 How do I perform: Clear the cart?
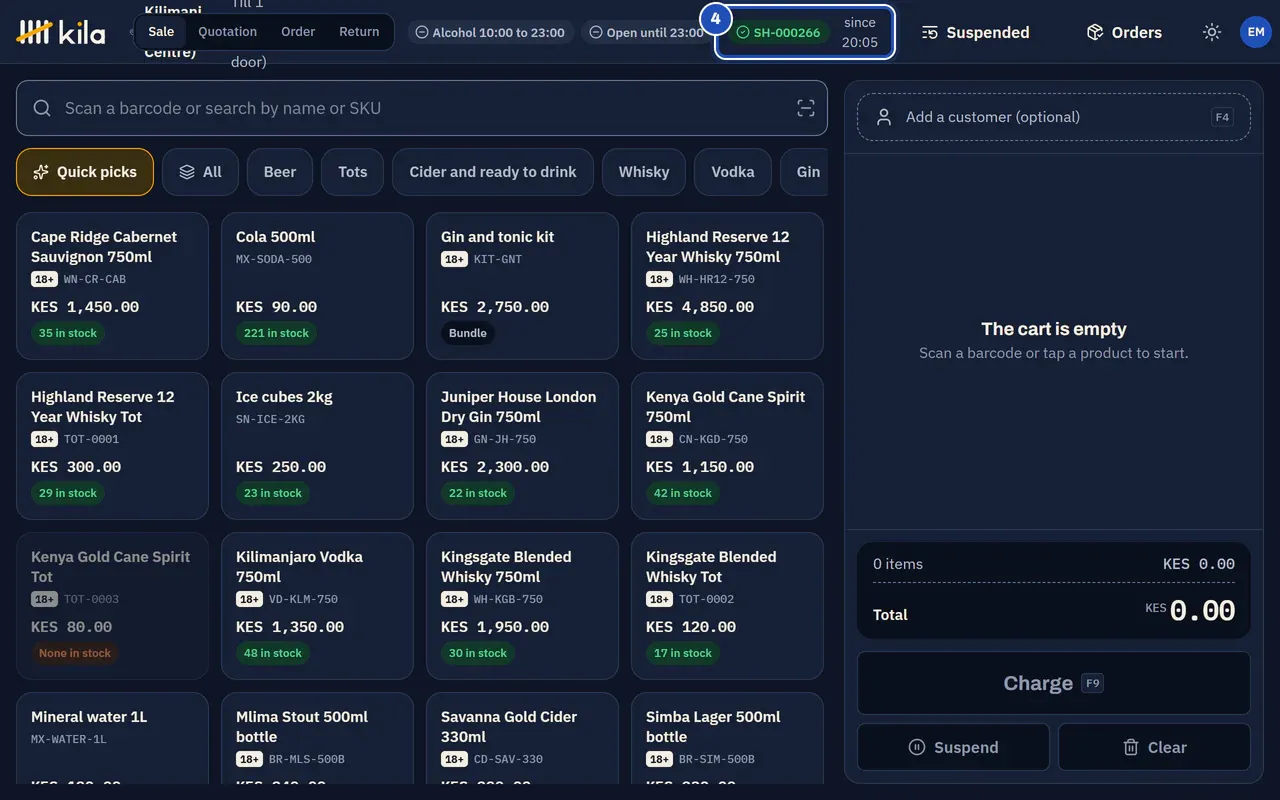pos(1155,747)
